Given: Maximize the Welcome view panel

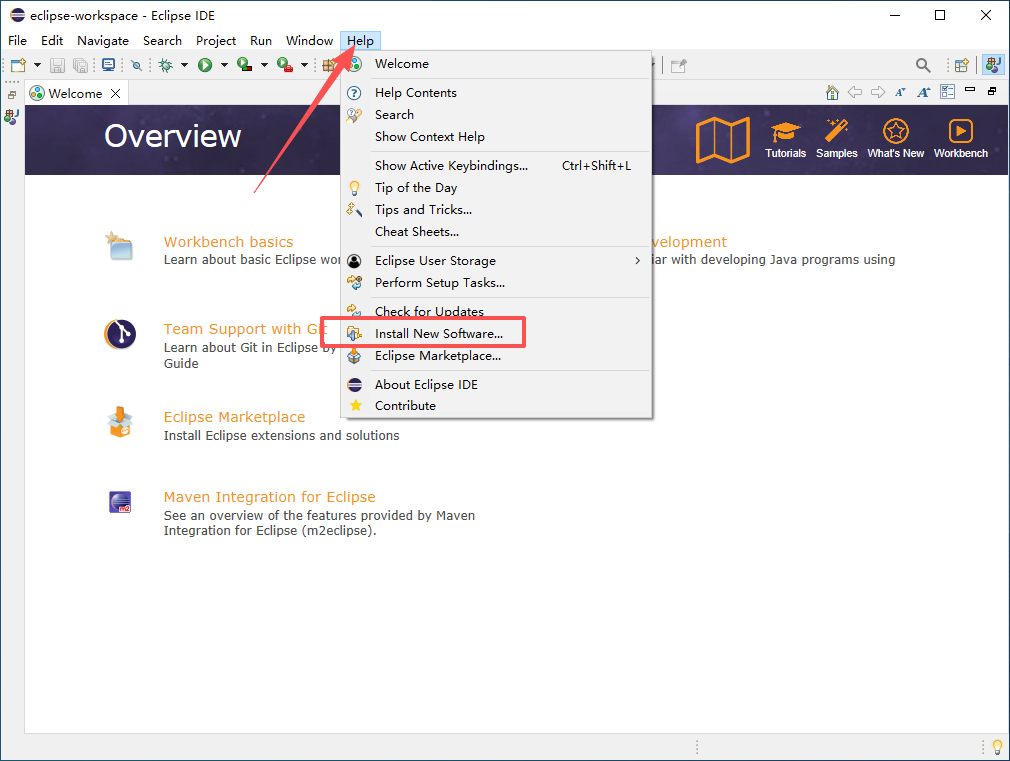Looking at the screenshot, I should (992, 91).
